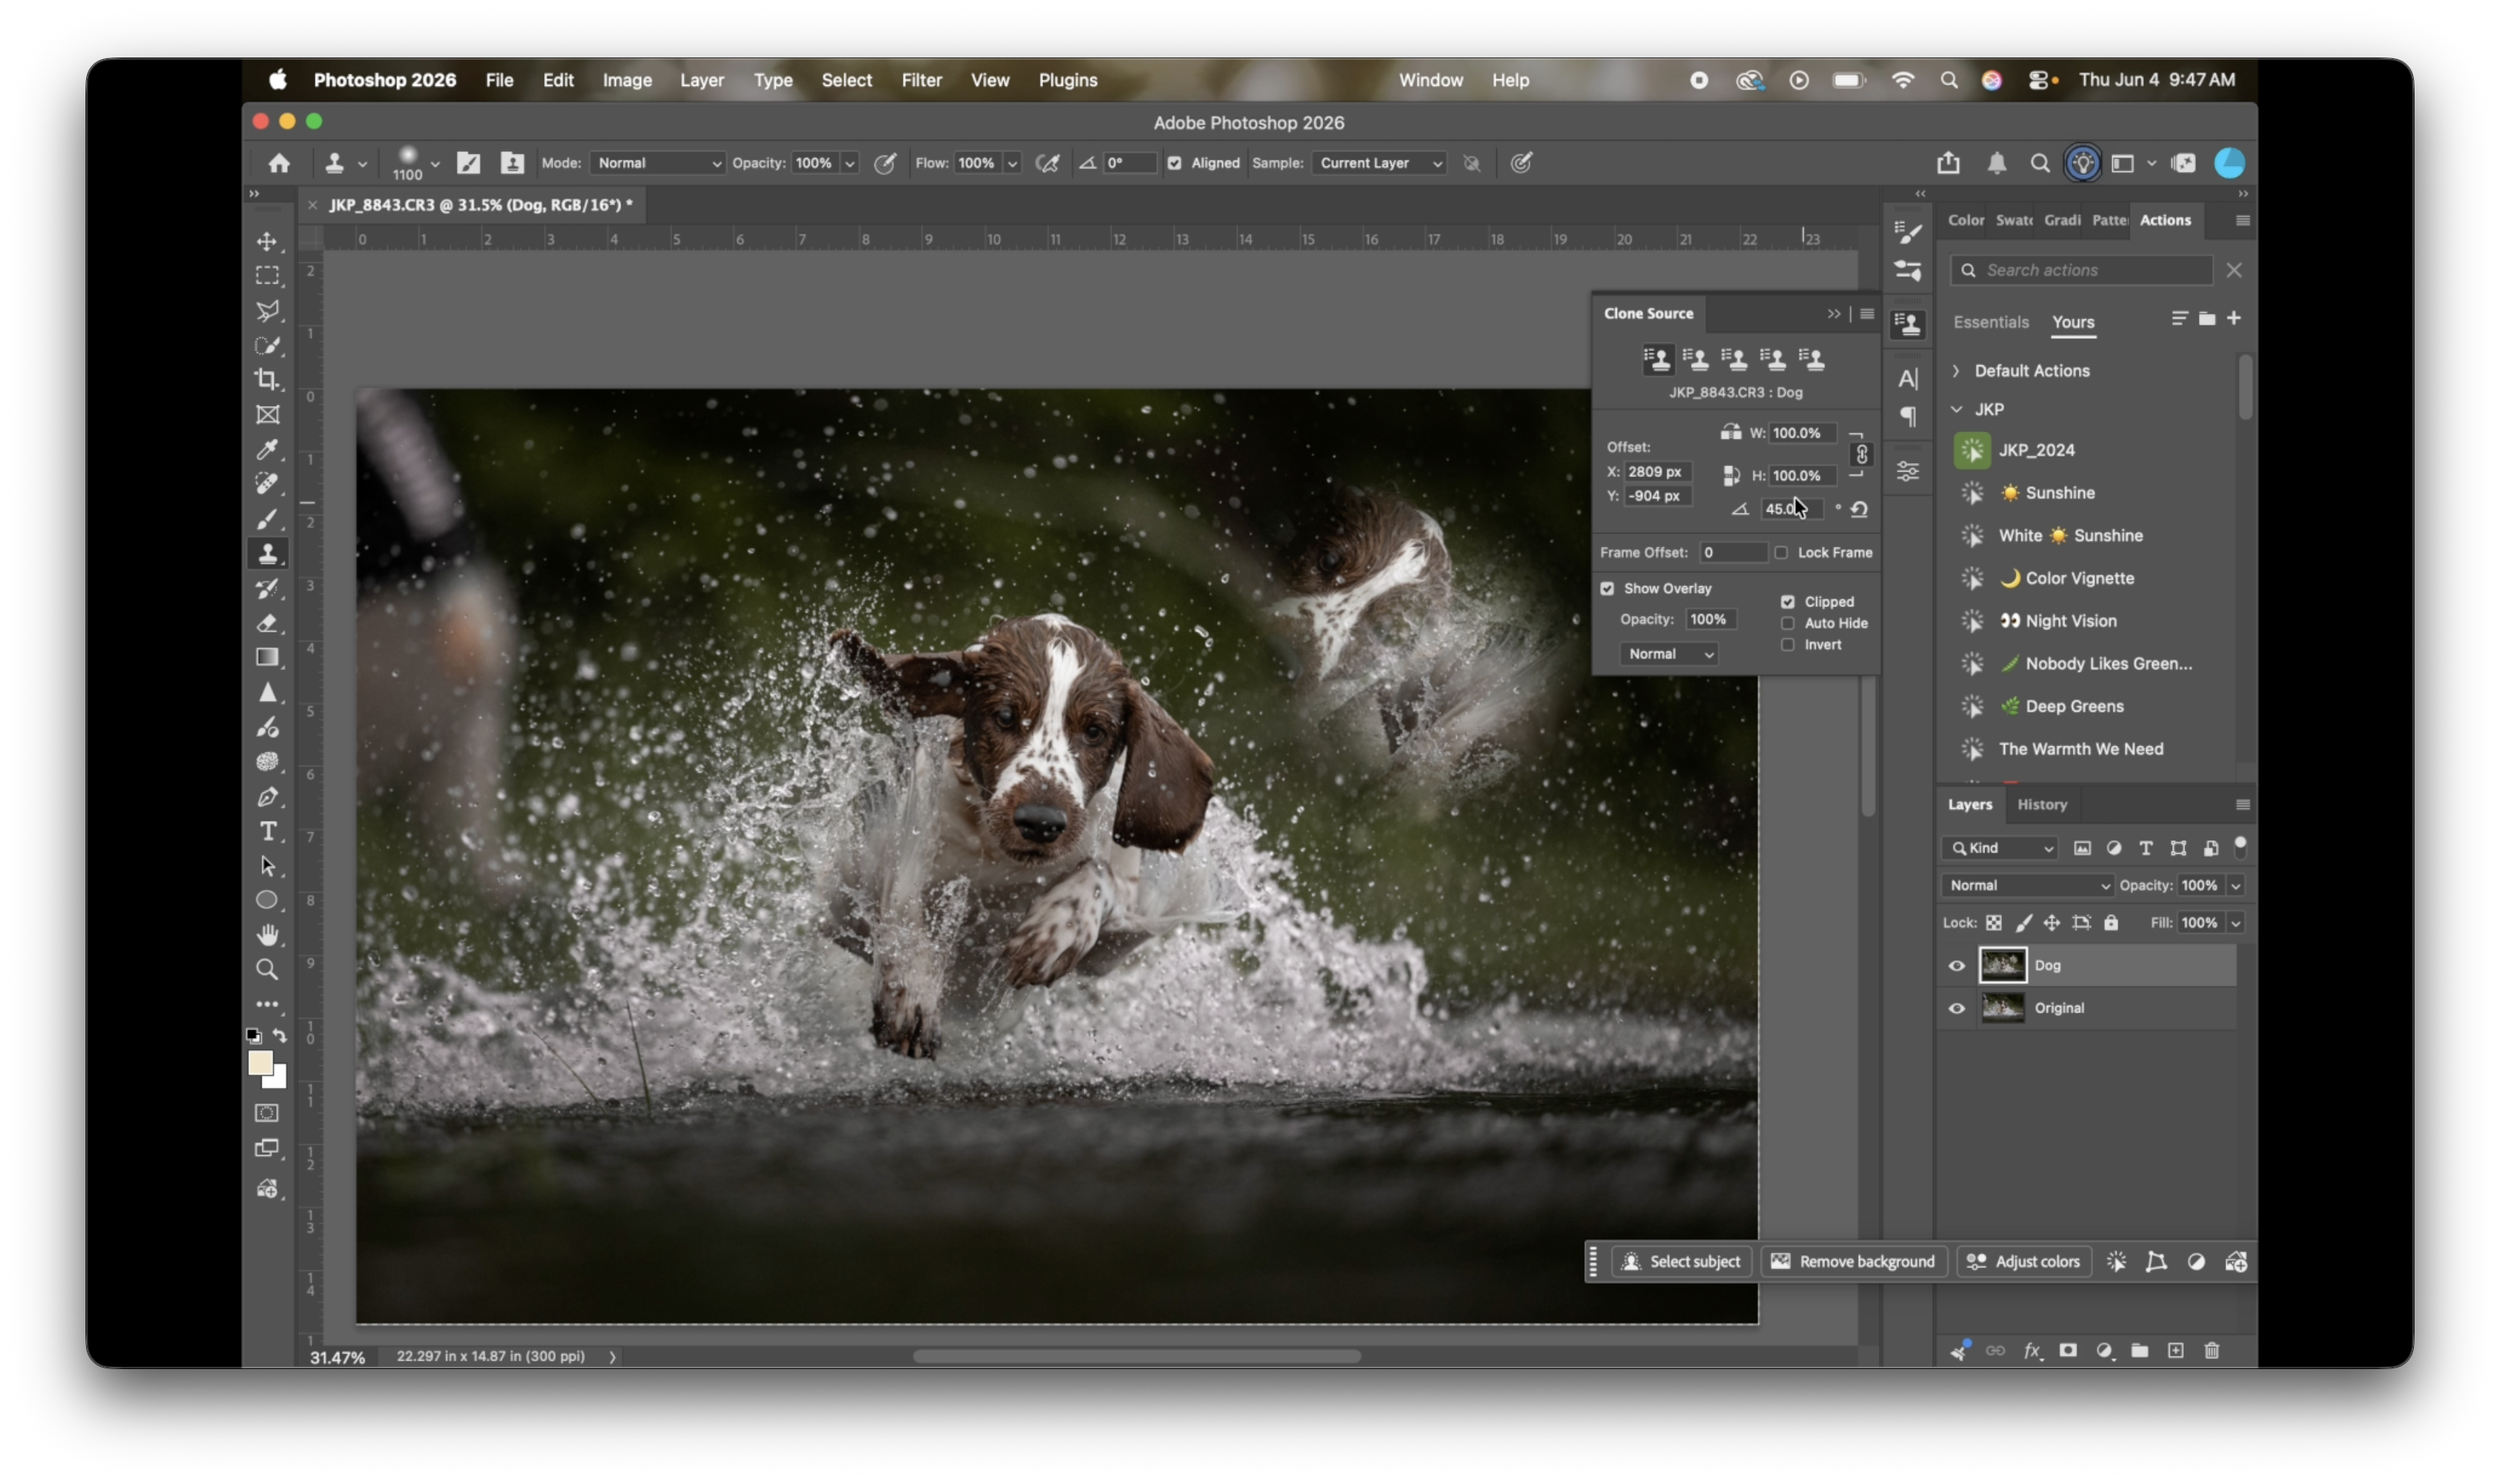The height and width of the screenshot is (1482, 2500).
Task: Select the Horizontal Type tool
Action: [x=267, y=831]
